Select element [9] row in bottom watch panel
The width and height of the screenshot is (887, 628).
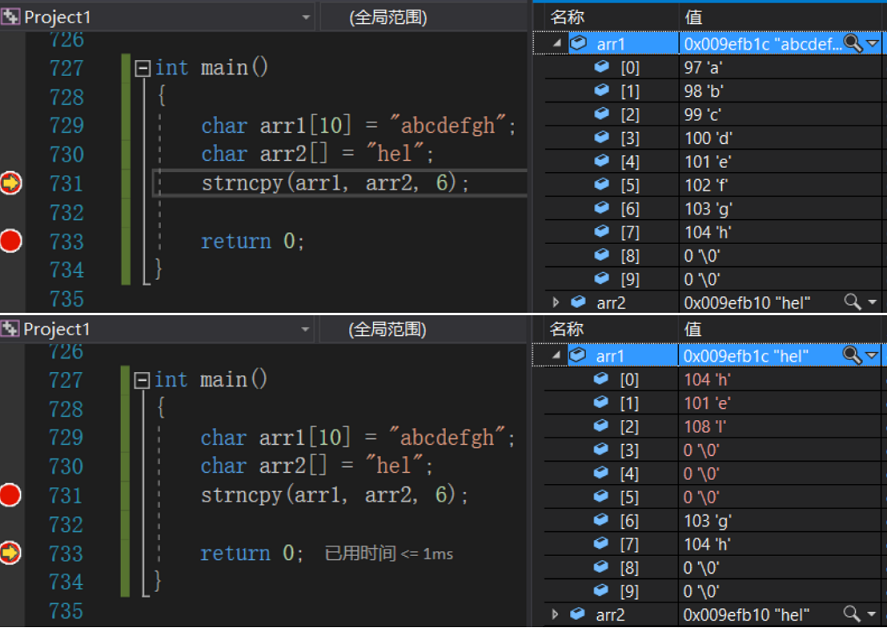(712, 592)
